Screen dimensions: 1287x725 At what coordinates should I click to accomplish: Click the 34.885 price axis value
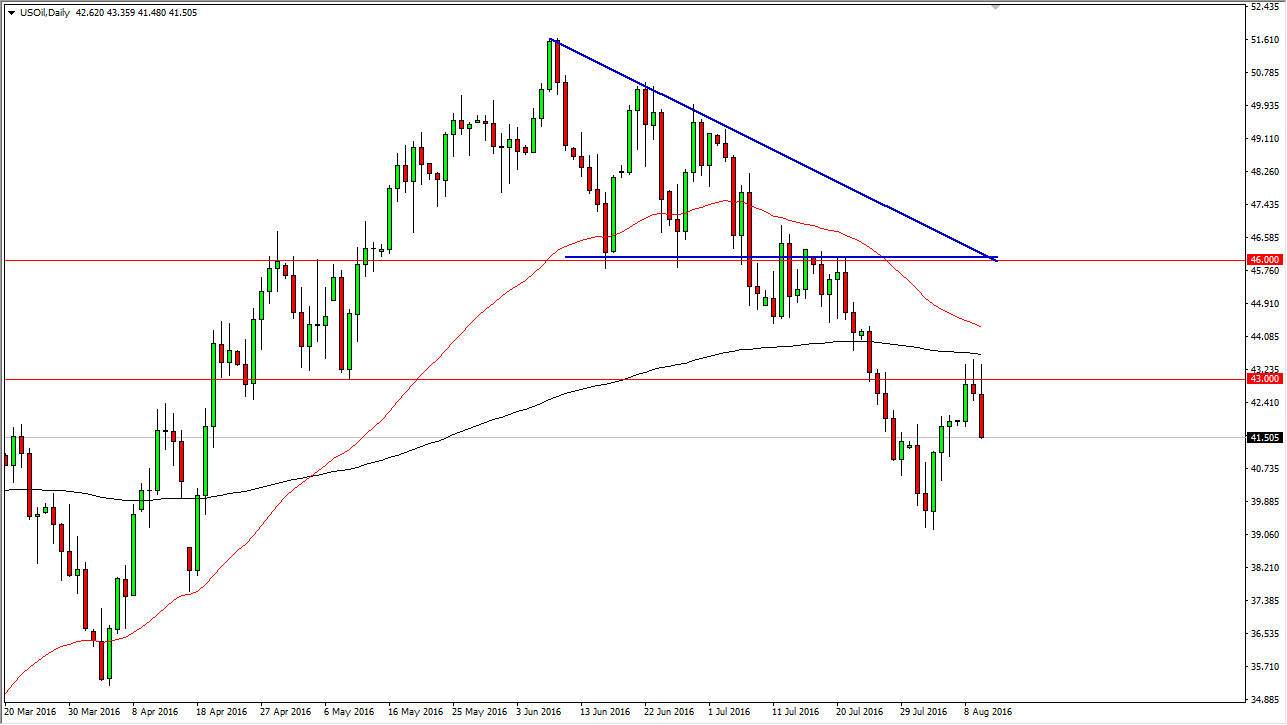click(x=1265, y=699)
